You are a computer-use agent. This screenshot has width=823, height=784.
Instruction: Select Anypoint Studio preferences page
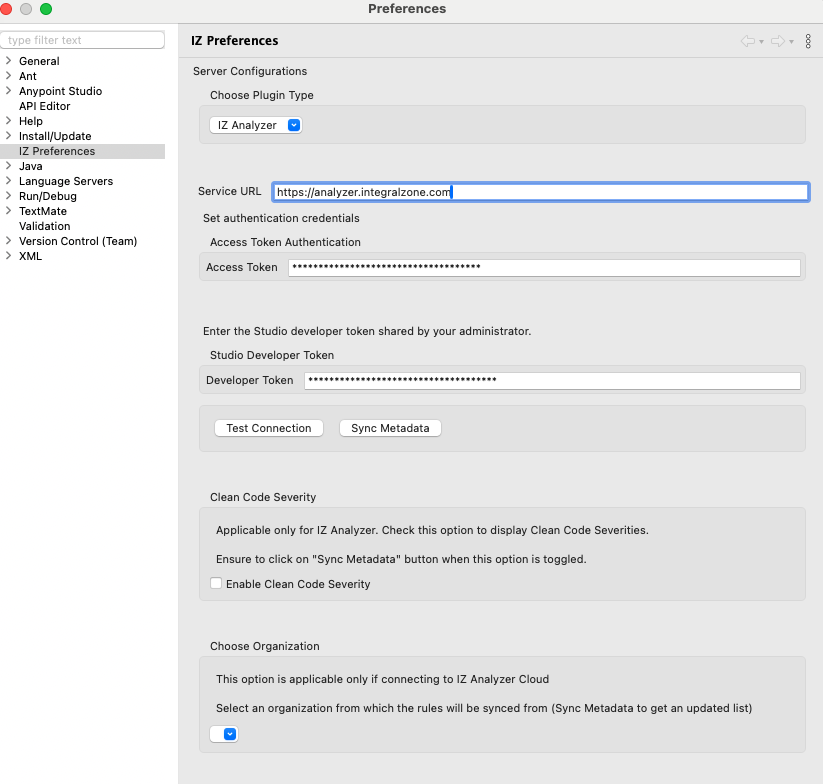(x=60, y=91)
